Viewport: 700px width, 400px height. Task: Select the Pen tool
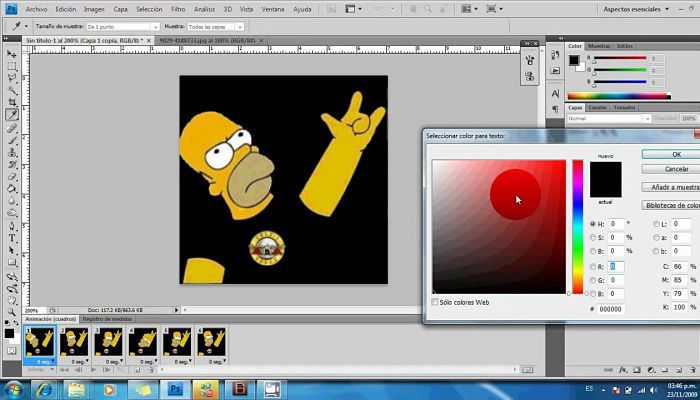[12, 226]
